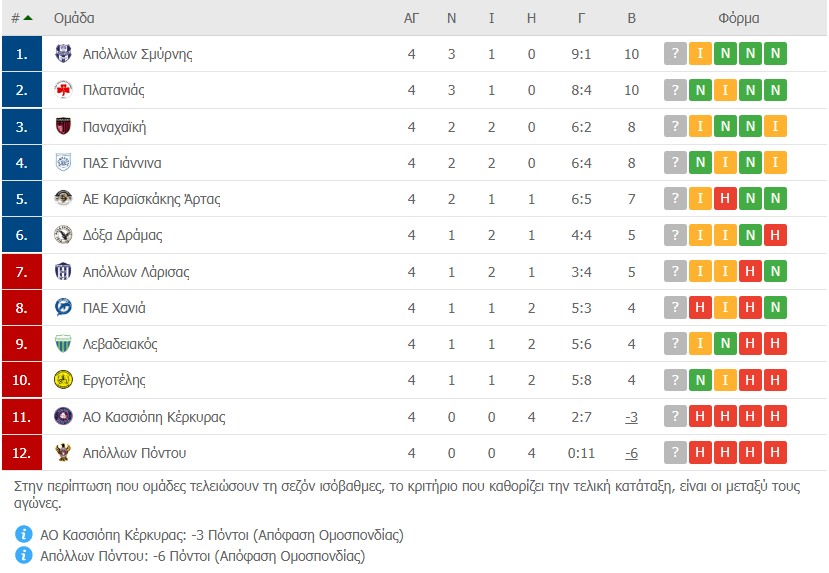Click the -6 points value for Απόλλων Πόντου
This screenshot has height=573, width=829.
click(x=631, y=453)
